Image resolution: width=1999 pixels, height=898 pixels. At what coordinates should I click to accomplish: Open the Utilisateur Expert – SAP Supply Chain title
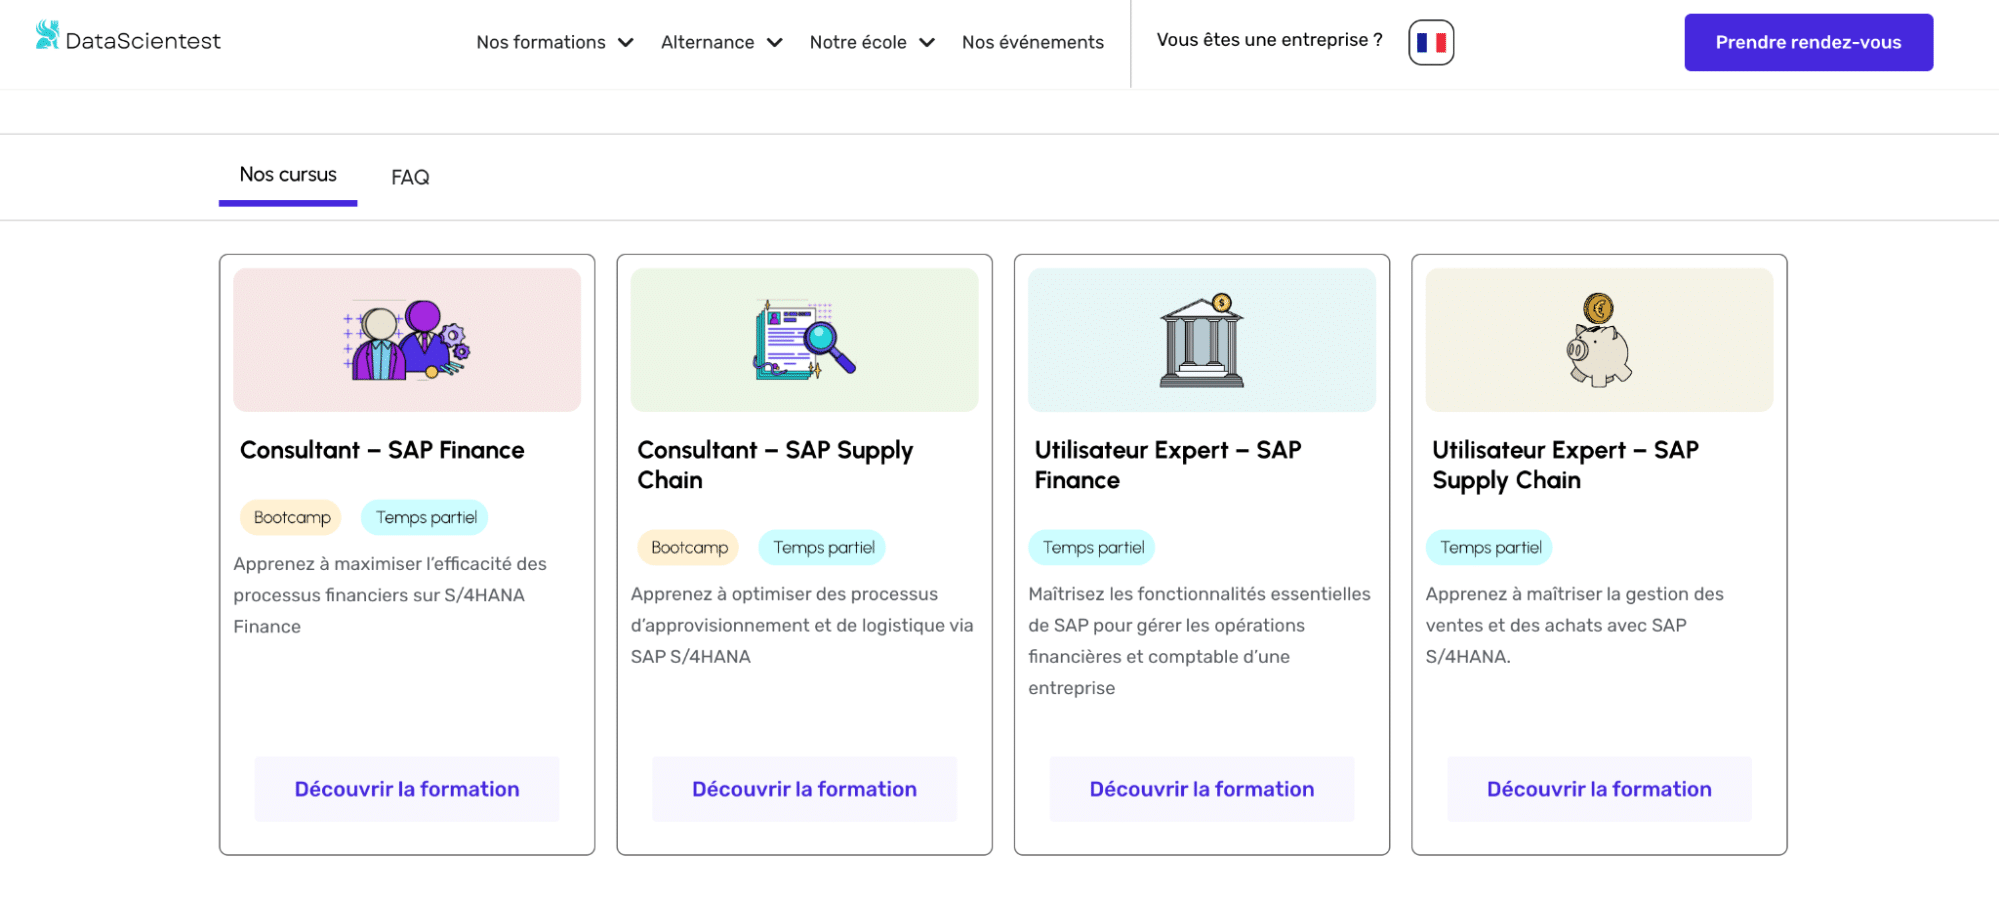point(1565,465)
